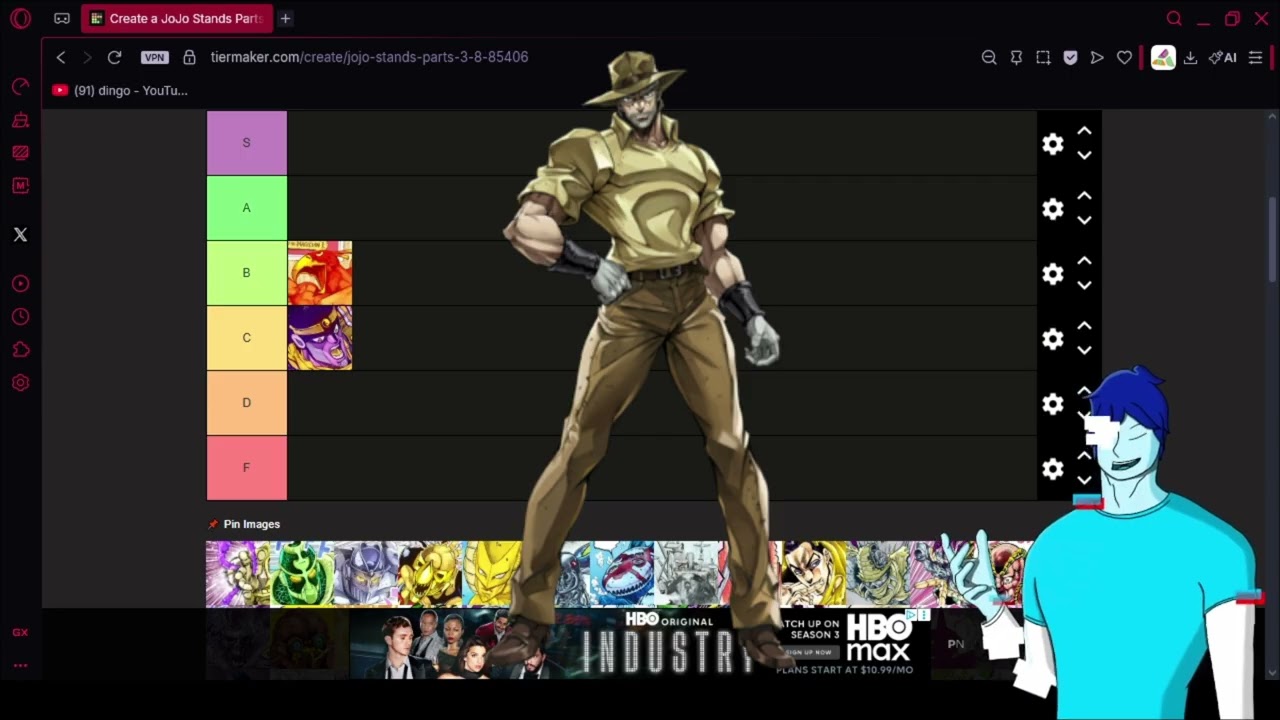The height and width of the screenshot is (720, 1280).
Task: Take a snapshot with dashed-square icon
Action: [x=1043, y=57]
